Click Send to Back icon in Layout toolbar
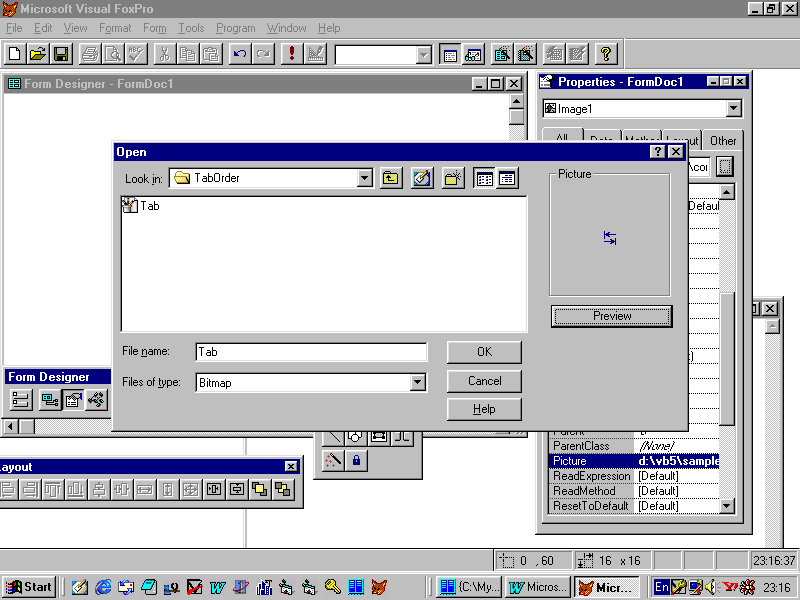 coord(283,490)
